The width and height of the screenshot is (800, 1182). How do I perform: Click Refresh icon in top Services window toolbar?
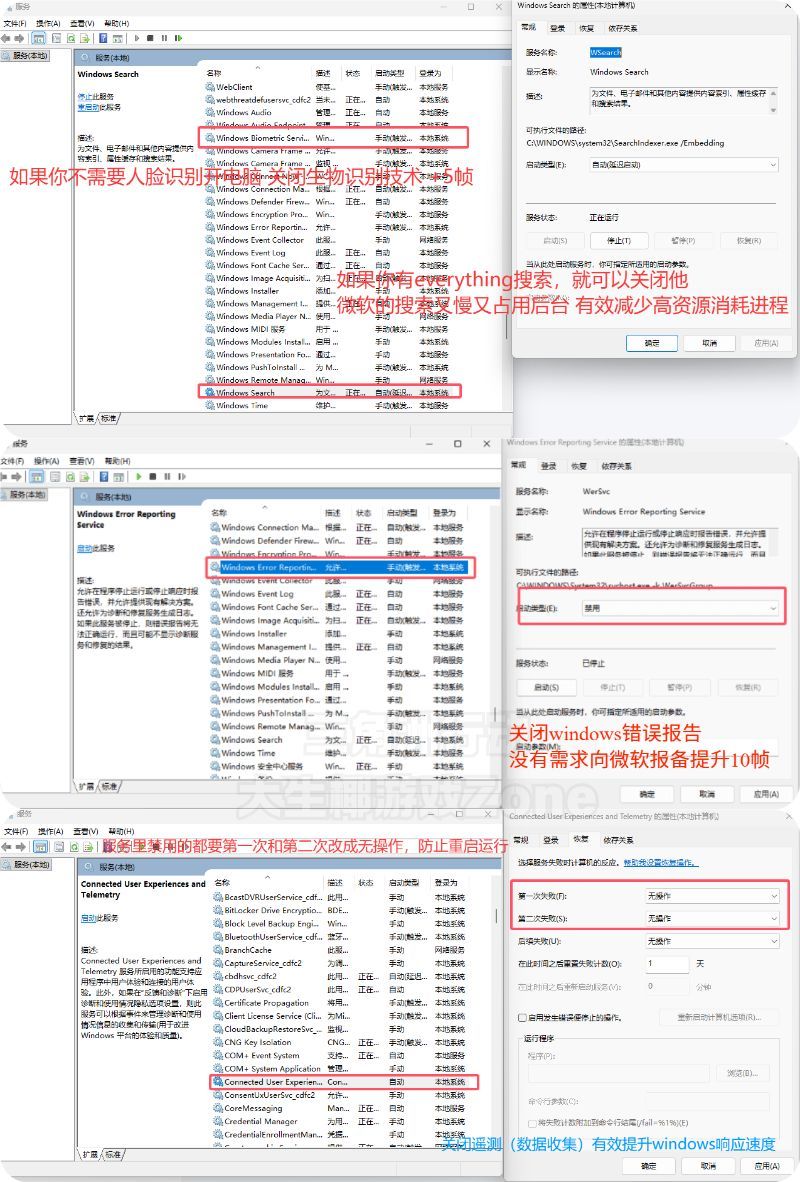pyautogui.click(x=72, y=38)
